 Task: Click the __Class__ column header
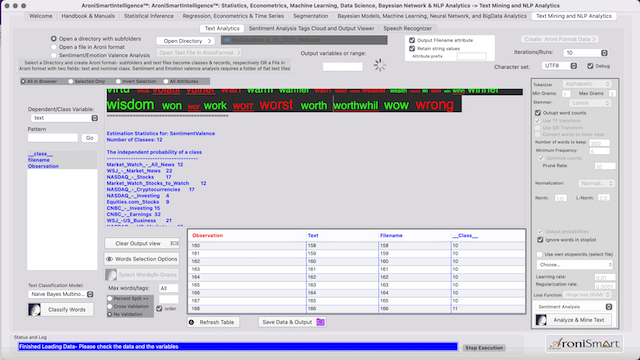tap(465, 236)
